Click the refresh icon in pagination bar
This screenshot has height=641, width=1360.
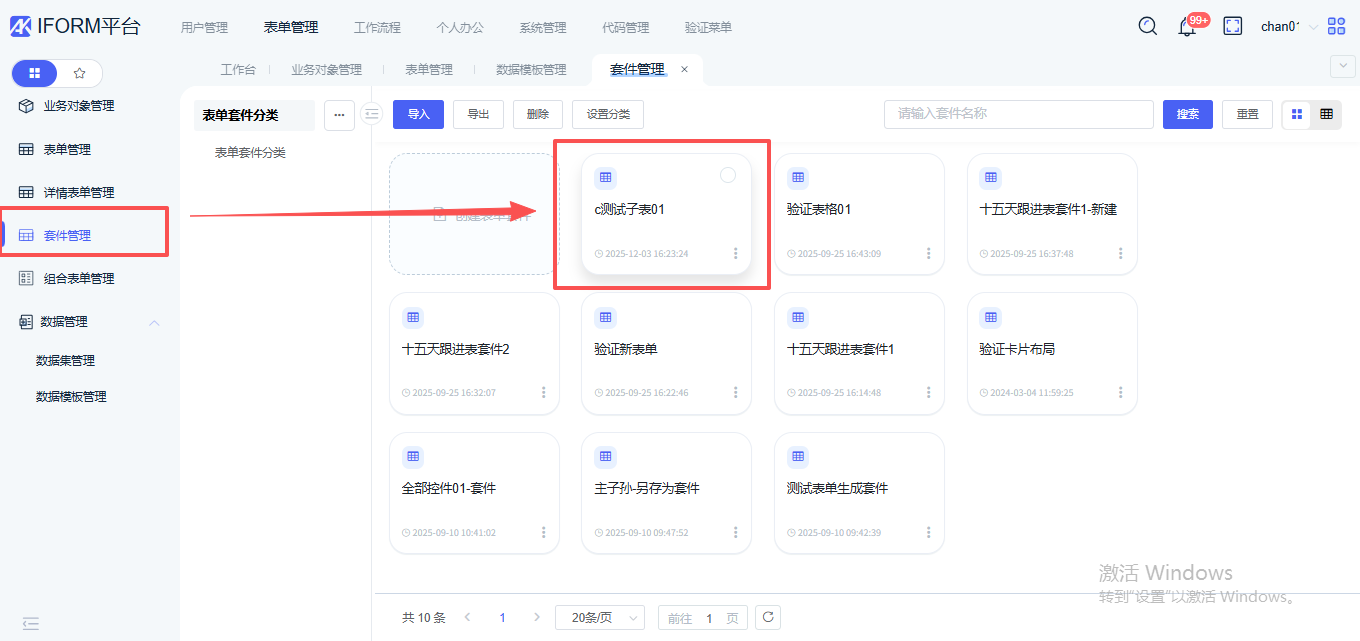tap(768, 617)
